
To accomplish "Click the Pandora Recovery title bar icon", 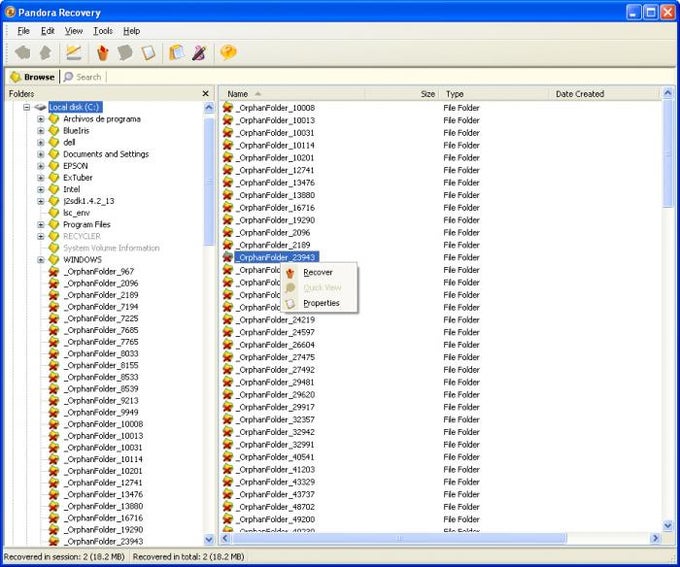I will tap(10, 13).
